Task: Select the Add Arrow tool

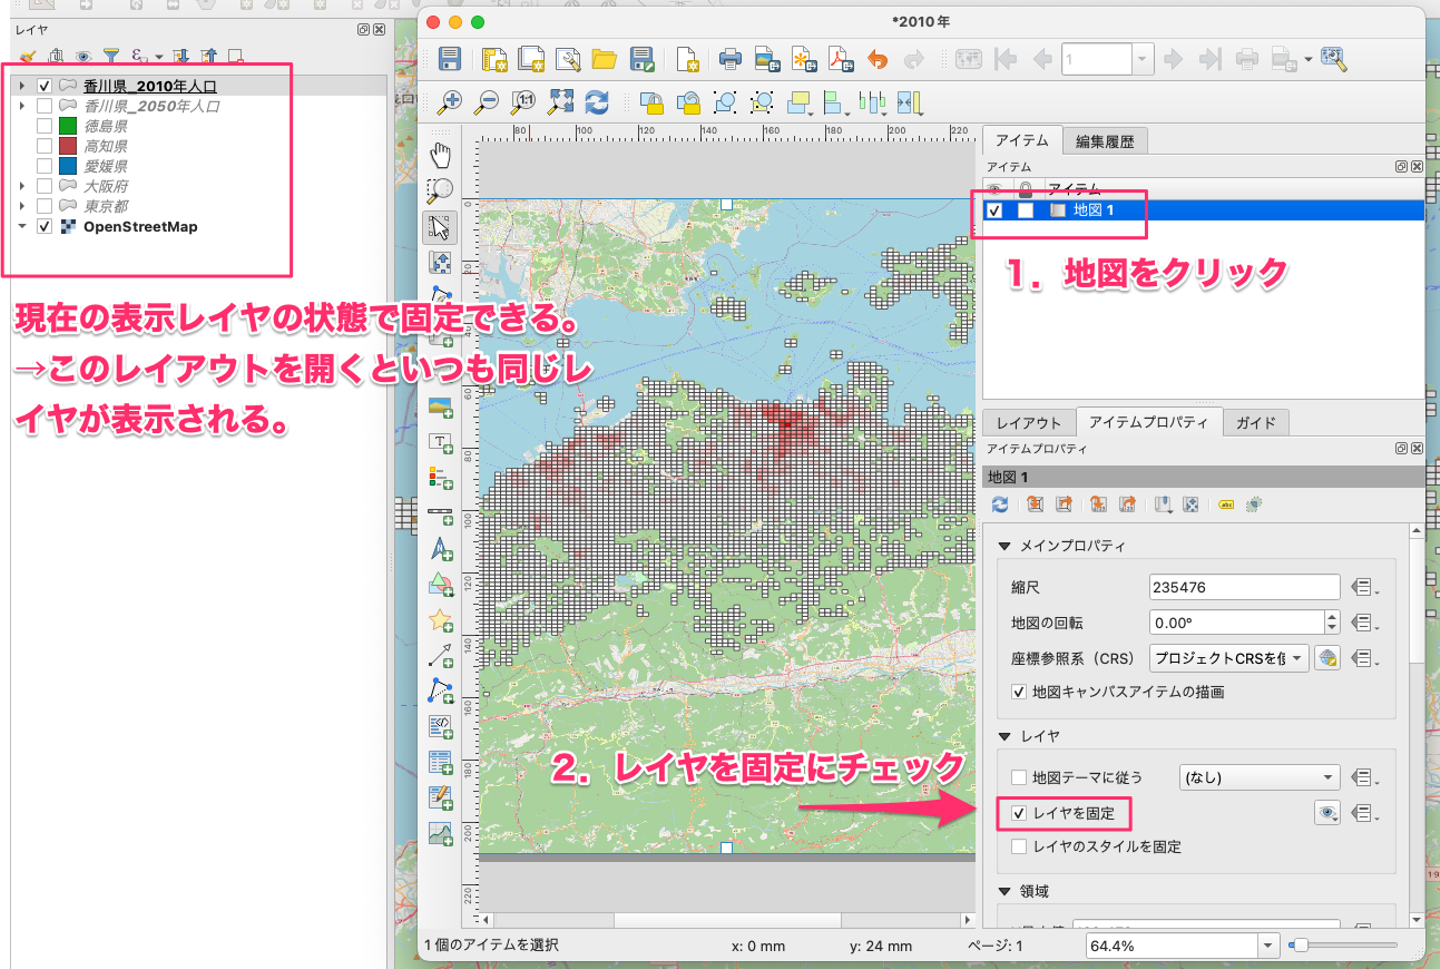Action: [x=440, y=656]
